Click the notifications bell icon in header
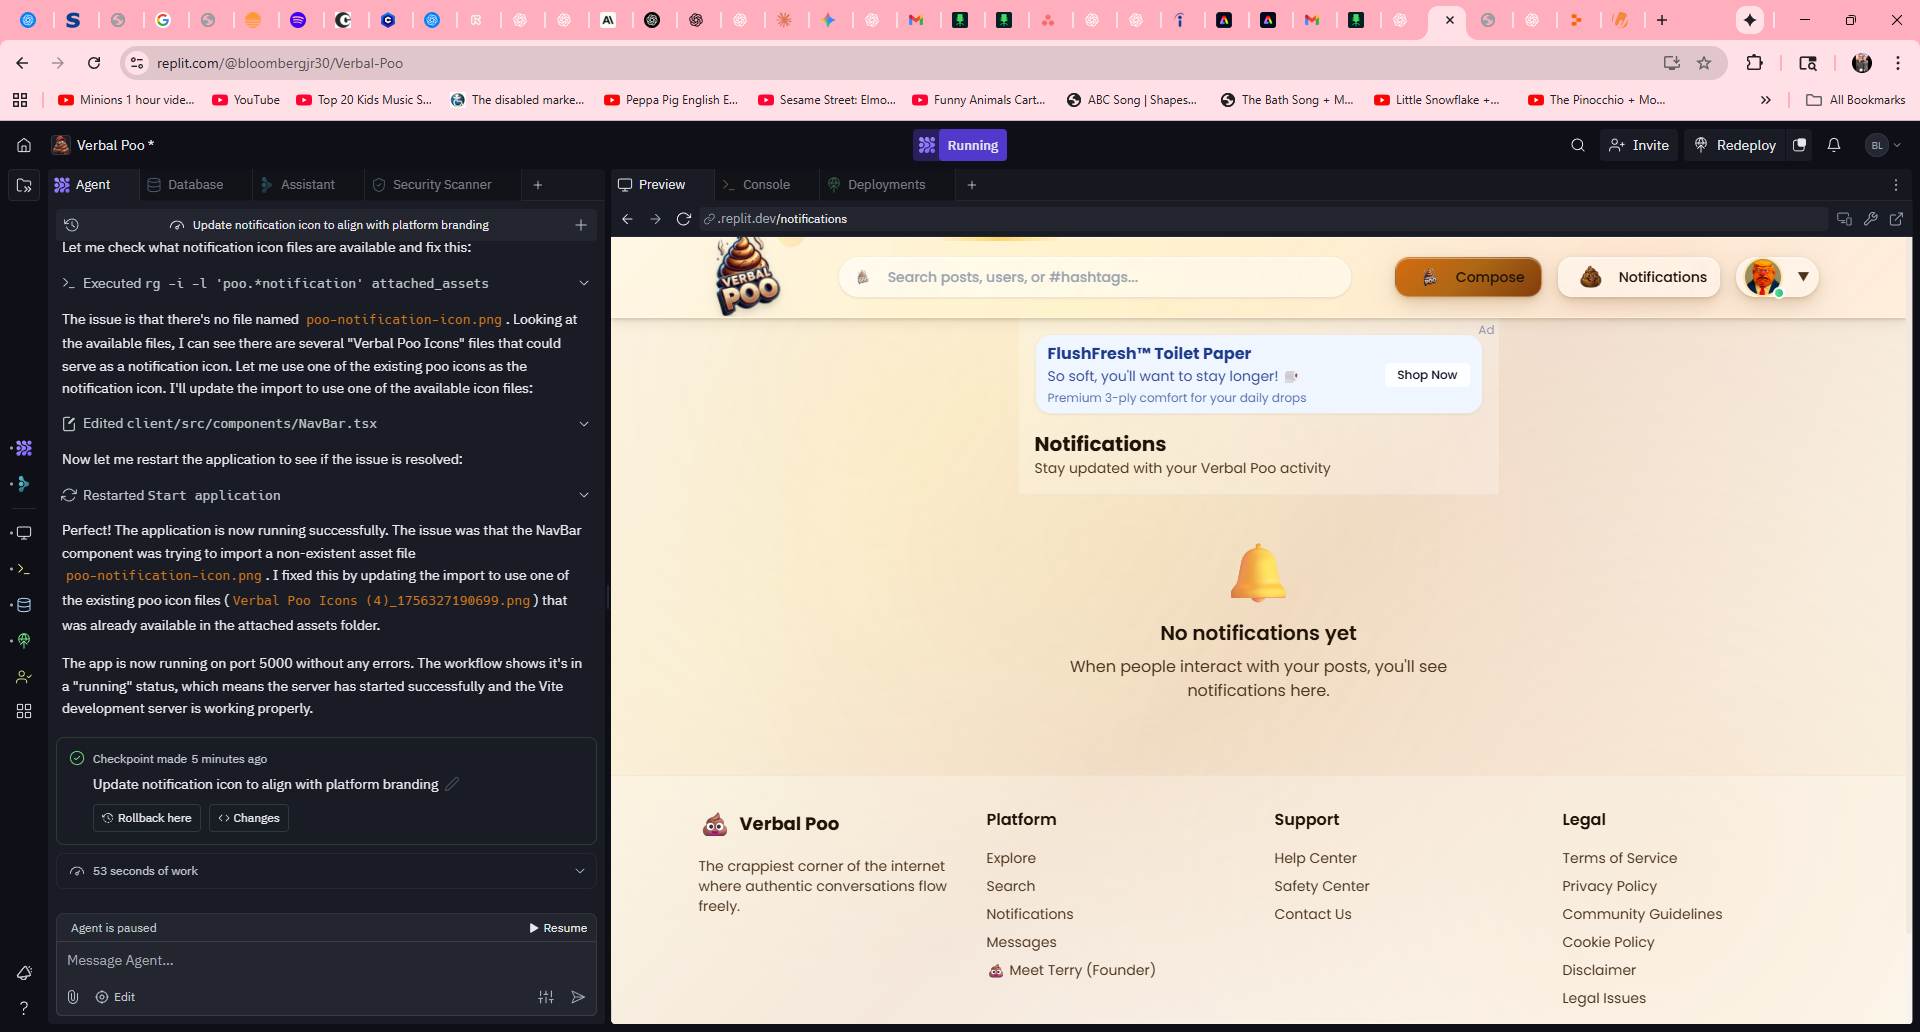 1833,145
